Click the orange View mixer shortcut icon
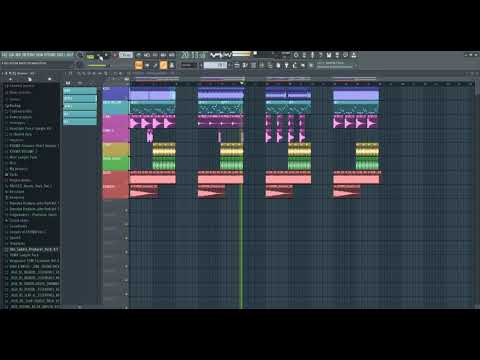The image size is (480, 360). [x=163, y=65]
